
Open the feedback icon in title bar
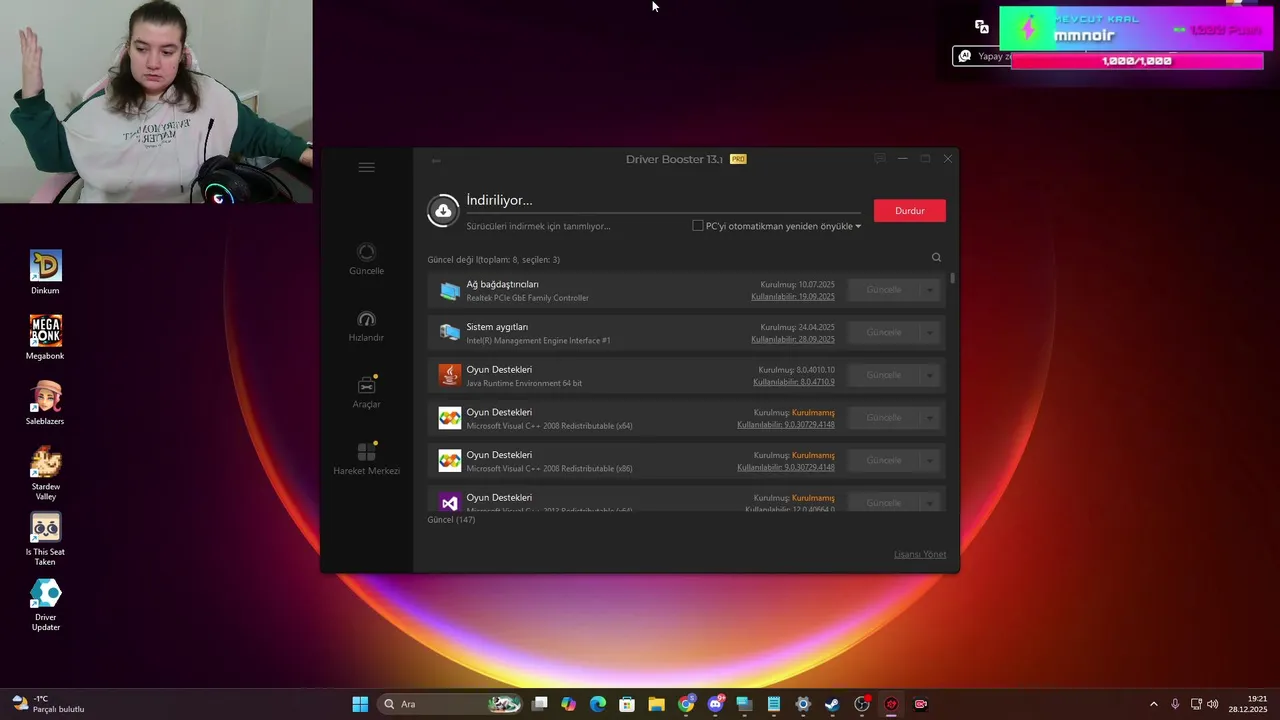tap(880, 159)
